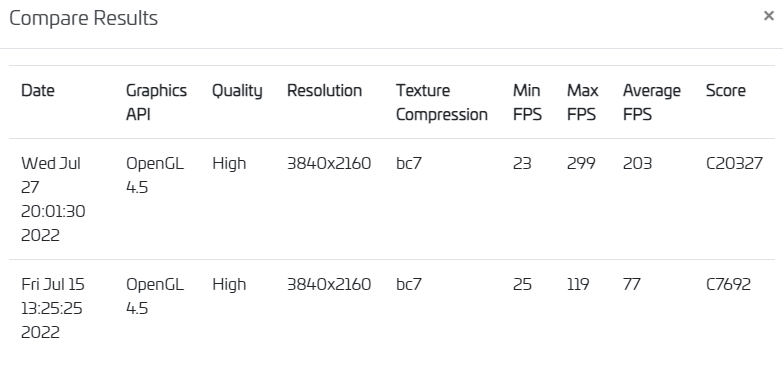The image size is (783, 375).
Task: Click the Compare Results title
Action: point(83,18)
